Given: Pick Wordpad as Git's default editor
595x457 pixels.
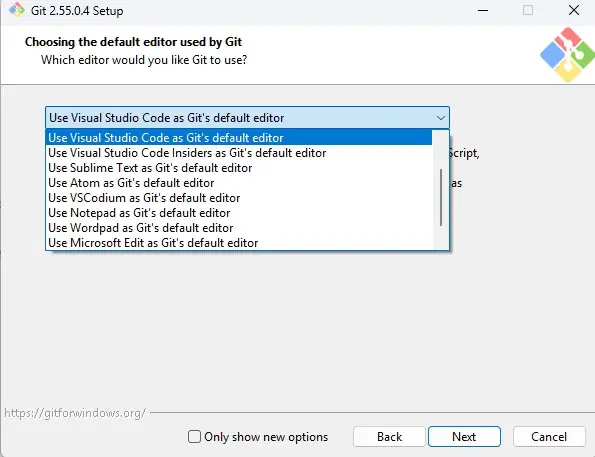Looking at the screenshot, I should (239, 228).
